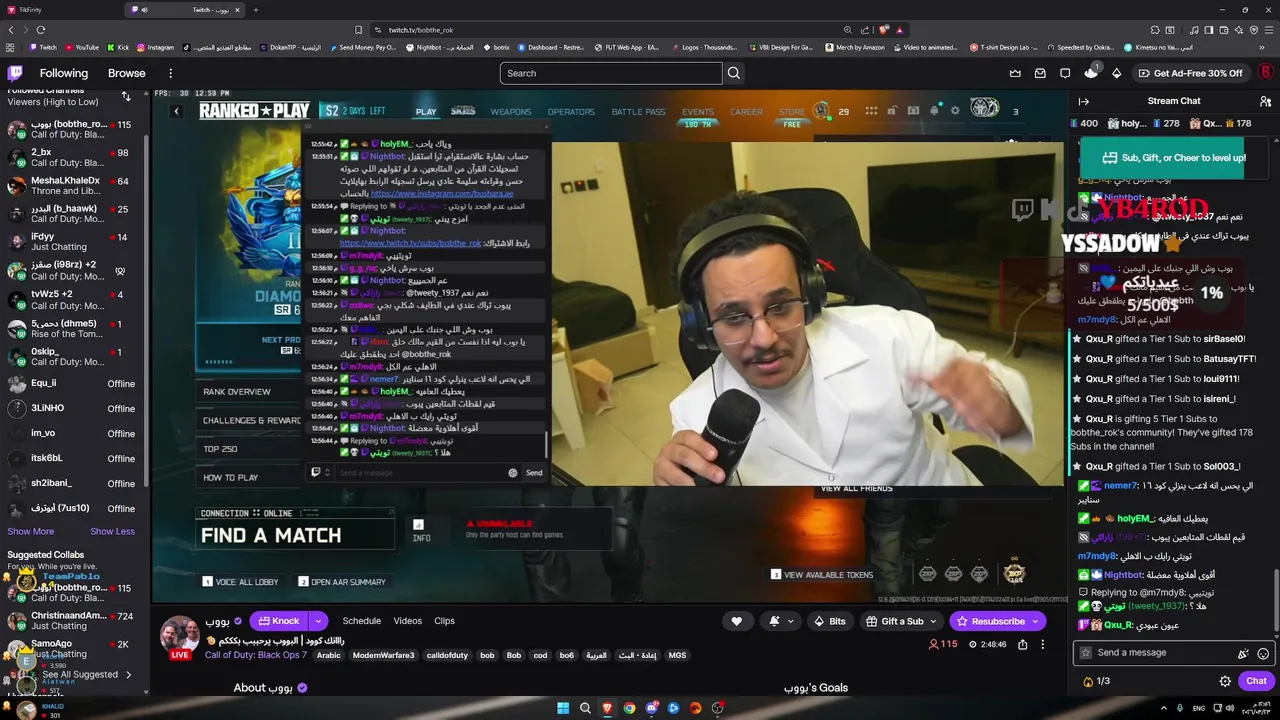
Task: Reload the browser page
Action: 41,30
